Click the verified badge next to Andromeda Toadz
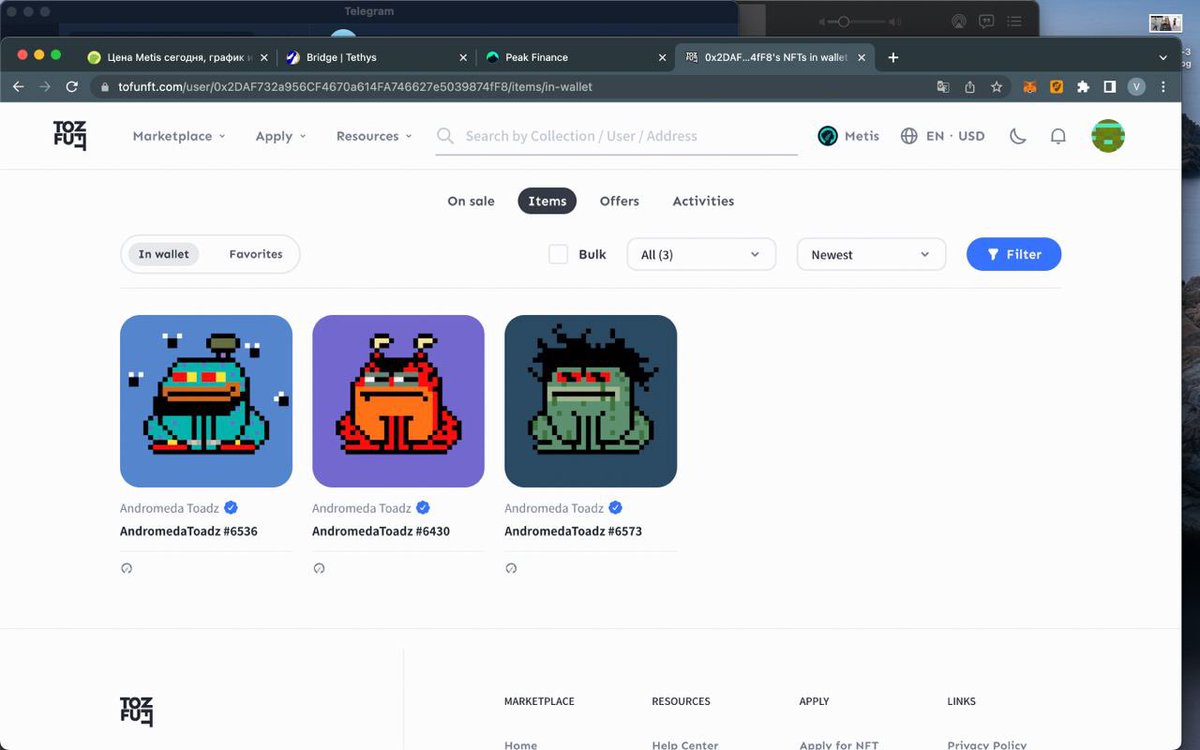This screenshot has height=750, width=1200. tap(230, 508)
